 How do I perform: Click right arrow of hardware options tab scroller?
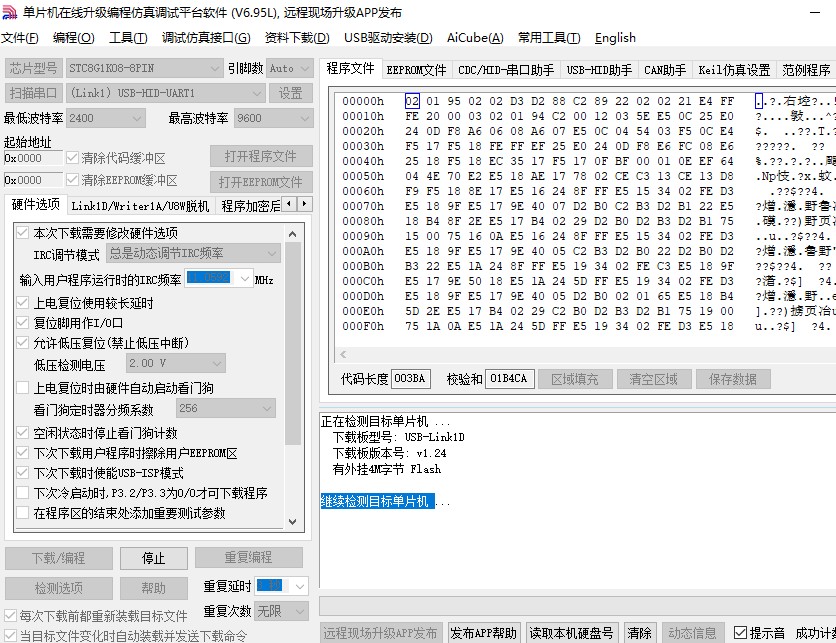click(304, 204)
